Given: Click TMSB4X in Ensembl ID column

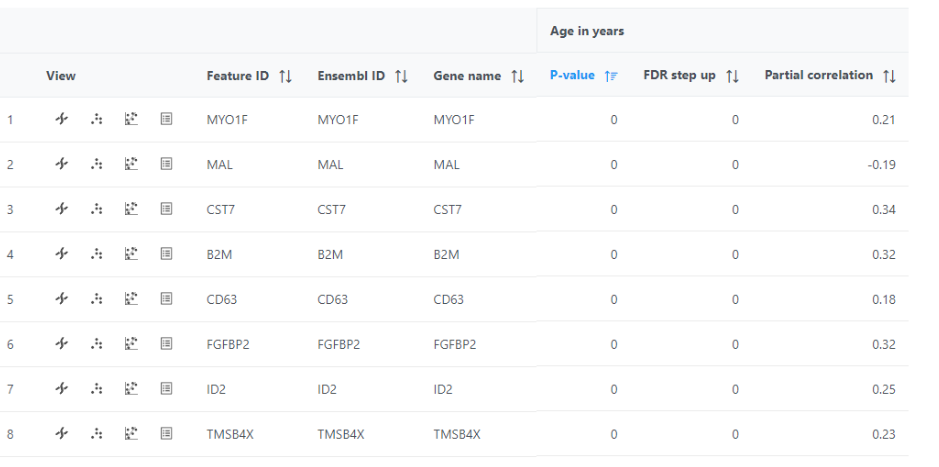Looking at the screenshot, I should 341,434.
